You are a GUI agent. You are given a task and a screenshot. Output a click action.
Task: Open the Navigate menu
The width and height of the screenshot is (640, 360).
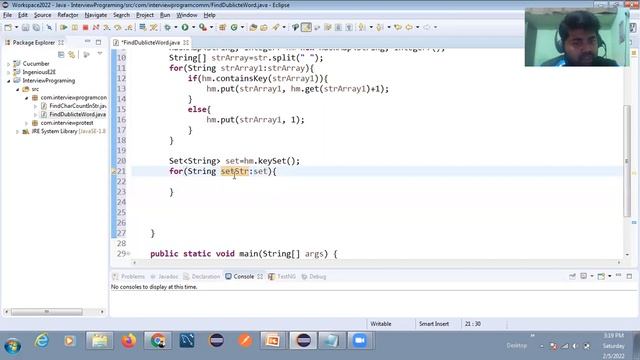[96, 15]
